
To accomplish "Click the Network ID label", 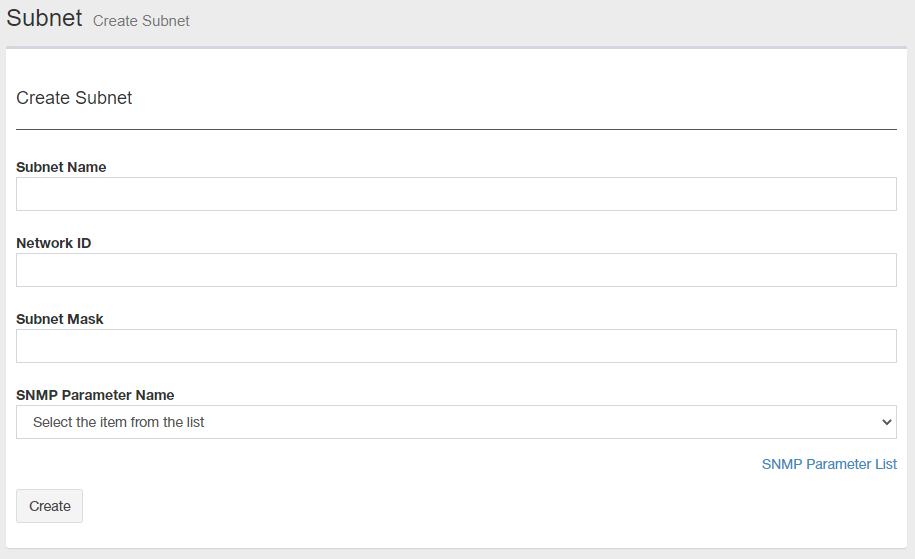I will pos(54,243).
